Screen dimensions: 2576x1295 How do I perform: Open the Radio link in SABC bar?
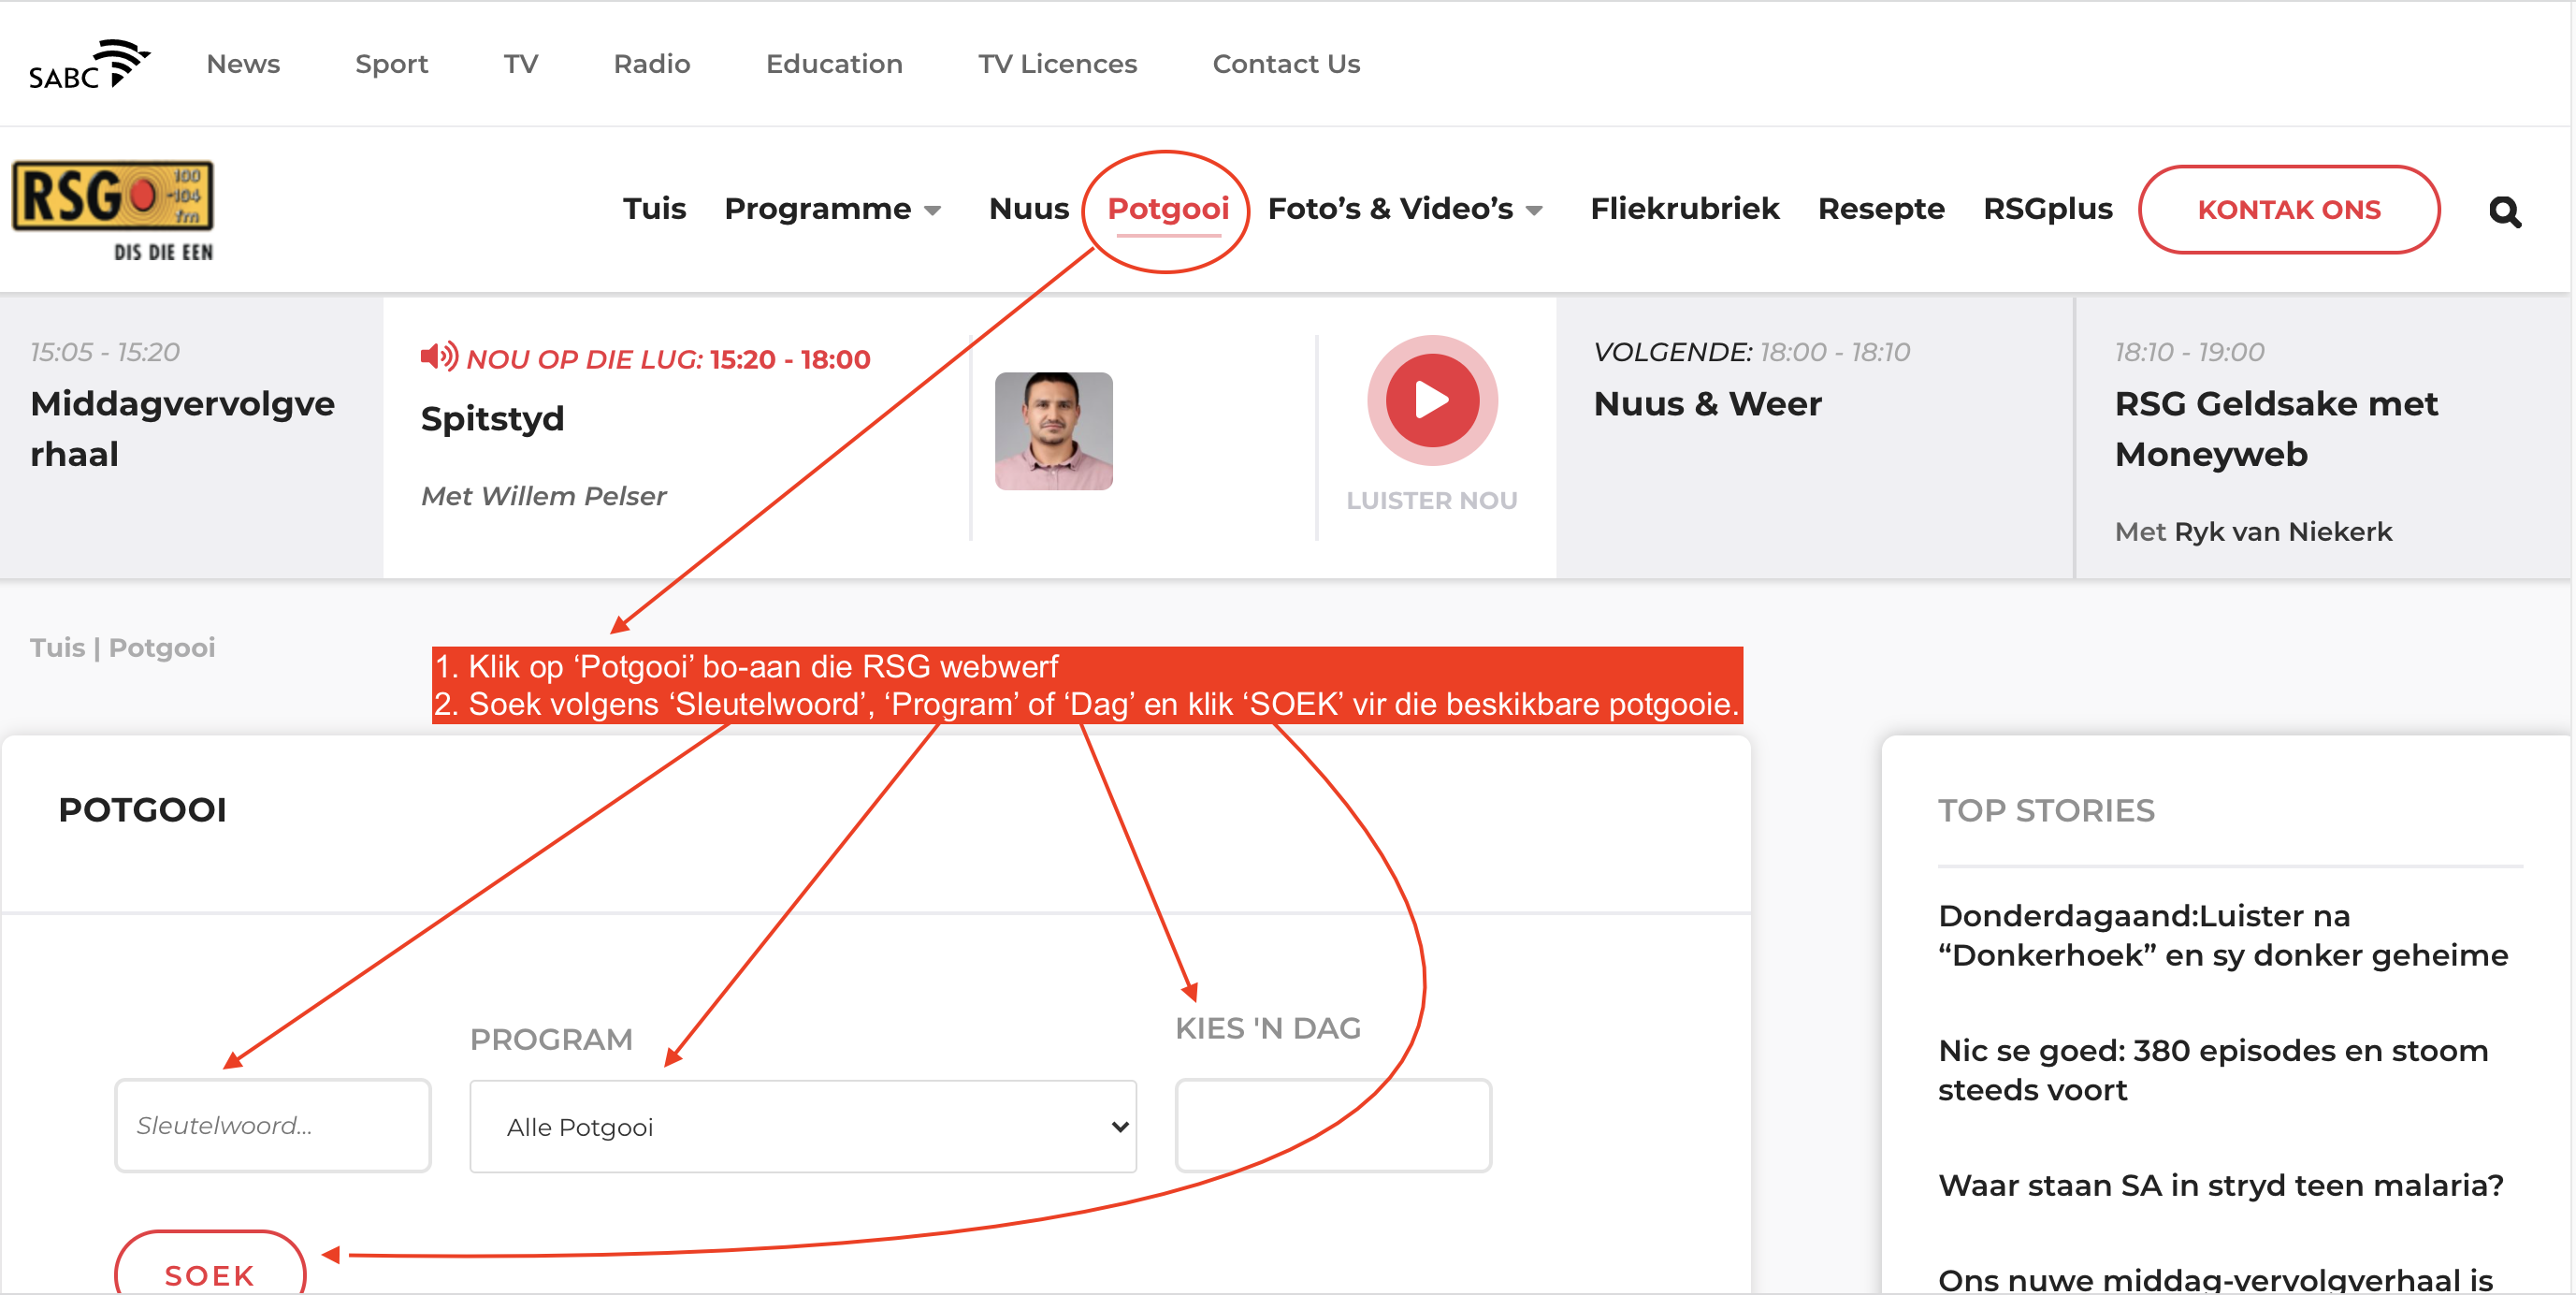click(x=652, y=64)
